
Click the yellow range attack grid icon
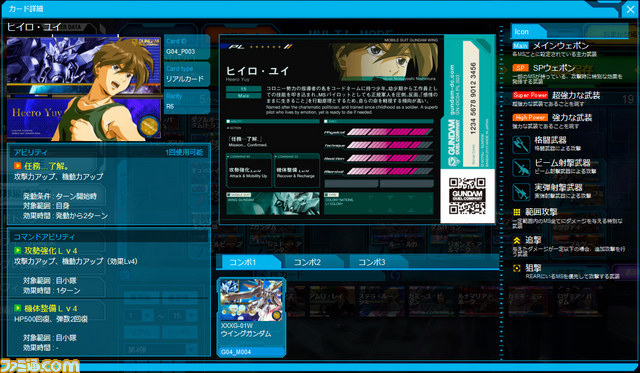[517, 212]
